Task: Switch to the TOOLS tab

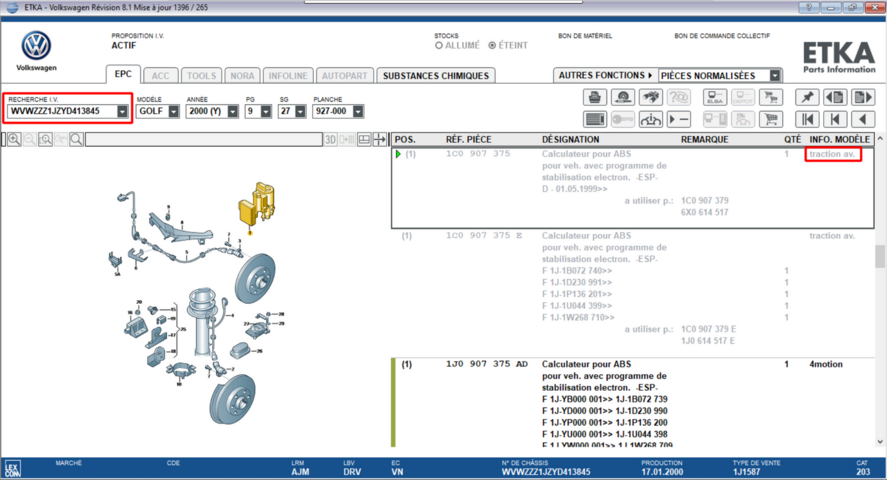Action: pyautogui.click(x=201, y=76)
